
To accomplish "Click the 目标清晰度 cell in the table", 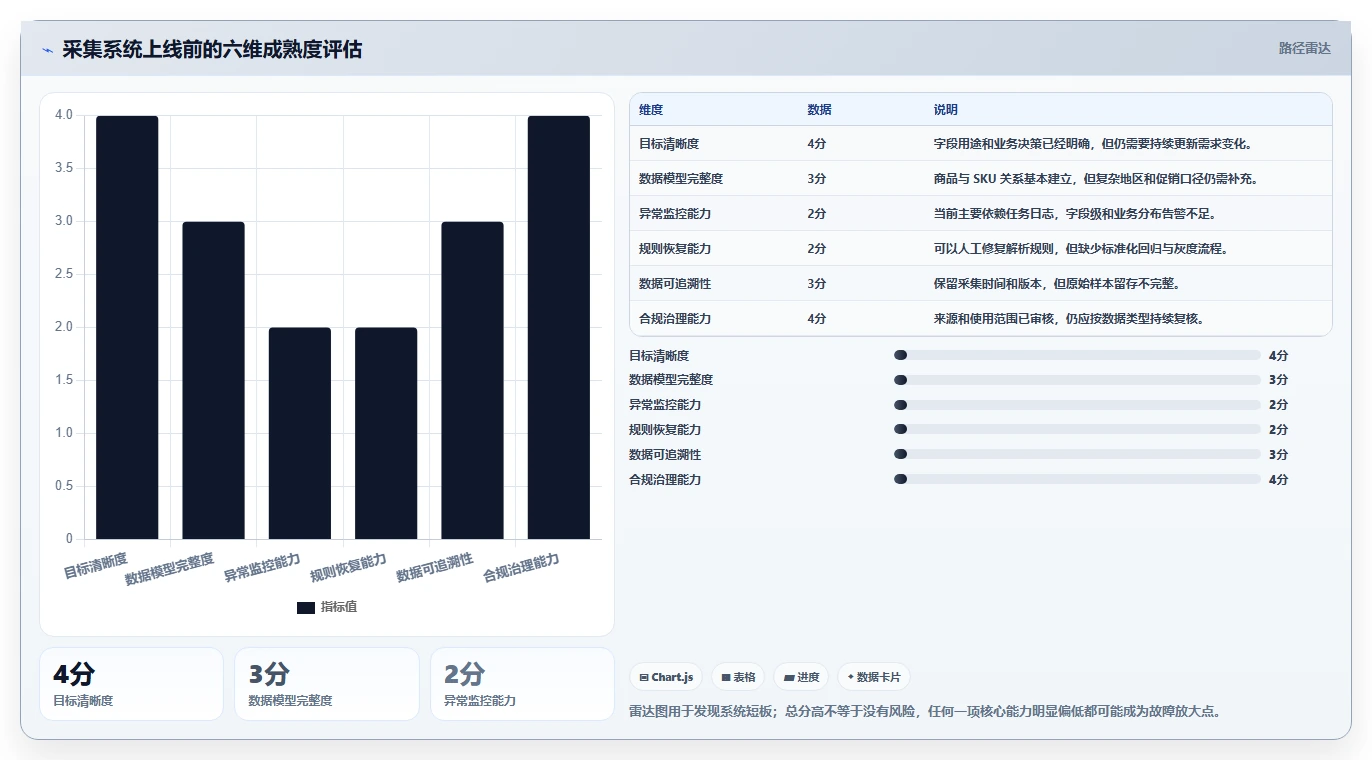I will (x=669, y=143).
